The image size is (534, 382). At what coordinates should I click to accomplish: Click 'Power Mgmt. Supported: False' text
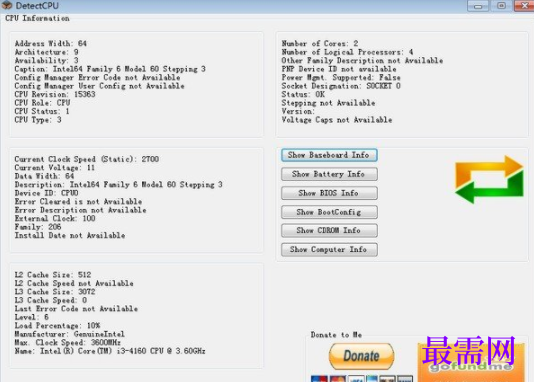pos(341,77)
